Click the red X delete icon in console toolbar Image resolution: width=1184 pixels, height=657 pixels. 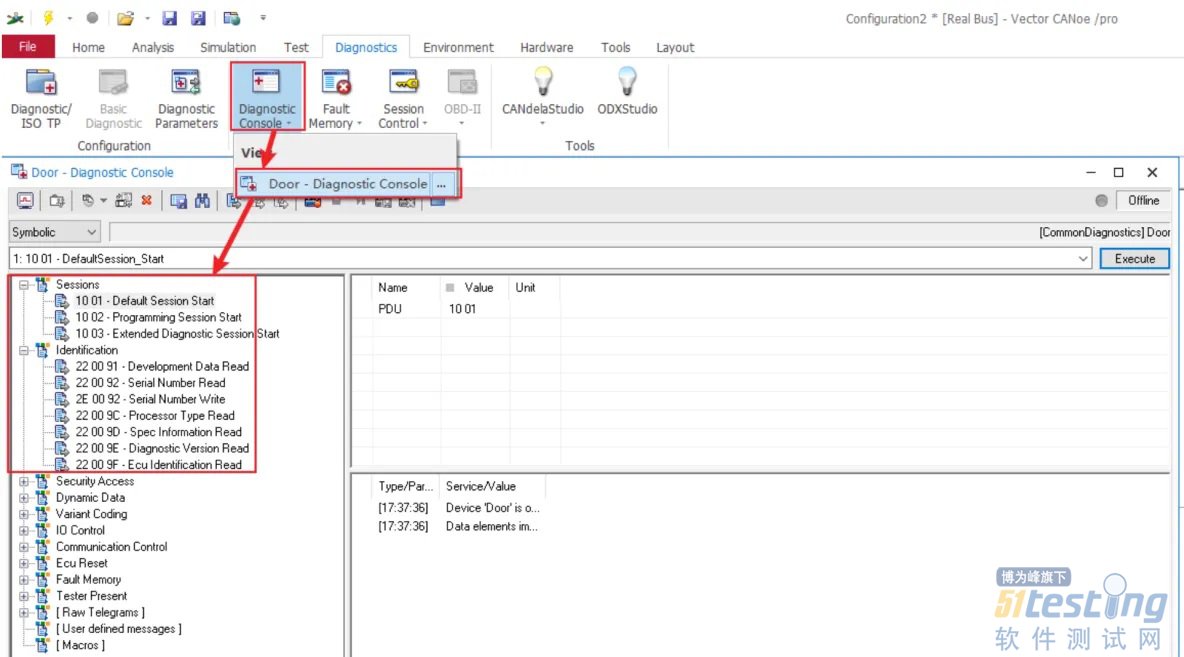tap(146, 200)
